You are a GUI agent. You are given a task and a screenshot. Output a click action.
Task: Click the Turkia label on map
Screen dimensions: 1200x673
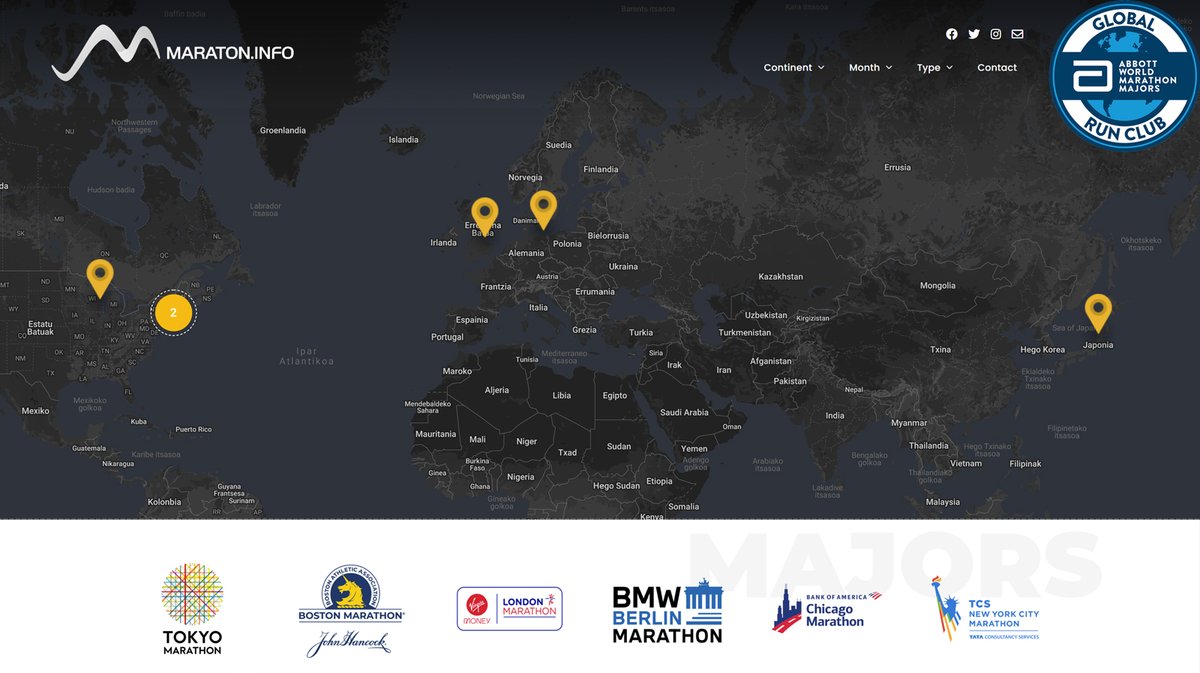(641, 333)
